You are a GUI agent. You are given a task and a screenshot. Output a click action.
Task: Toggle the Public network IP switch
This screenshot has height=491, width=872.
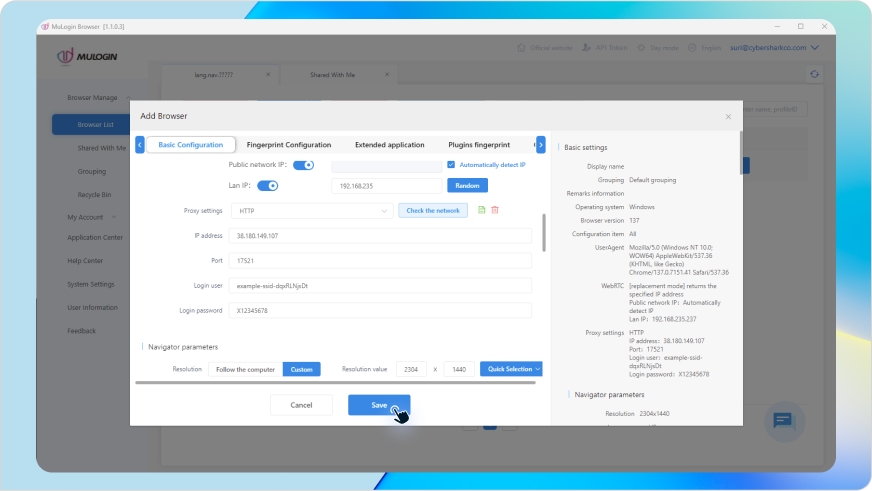(303, 165)
